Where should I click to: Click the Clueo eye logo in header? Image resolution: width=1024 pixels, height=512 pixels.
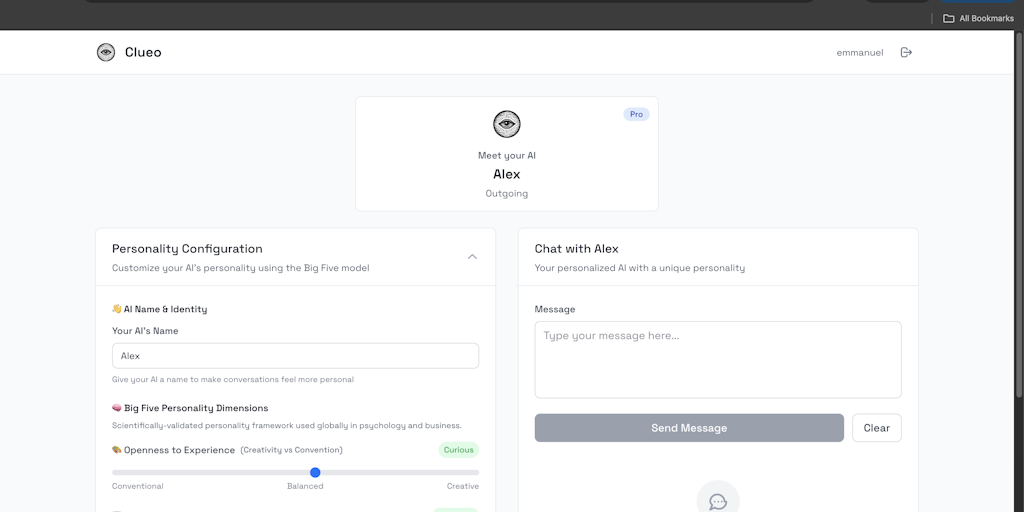pyautogui.click(x=106, y=52)
